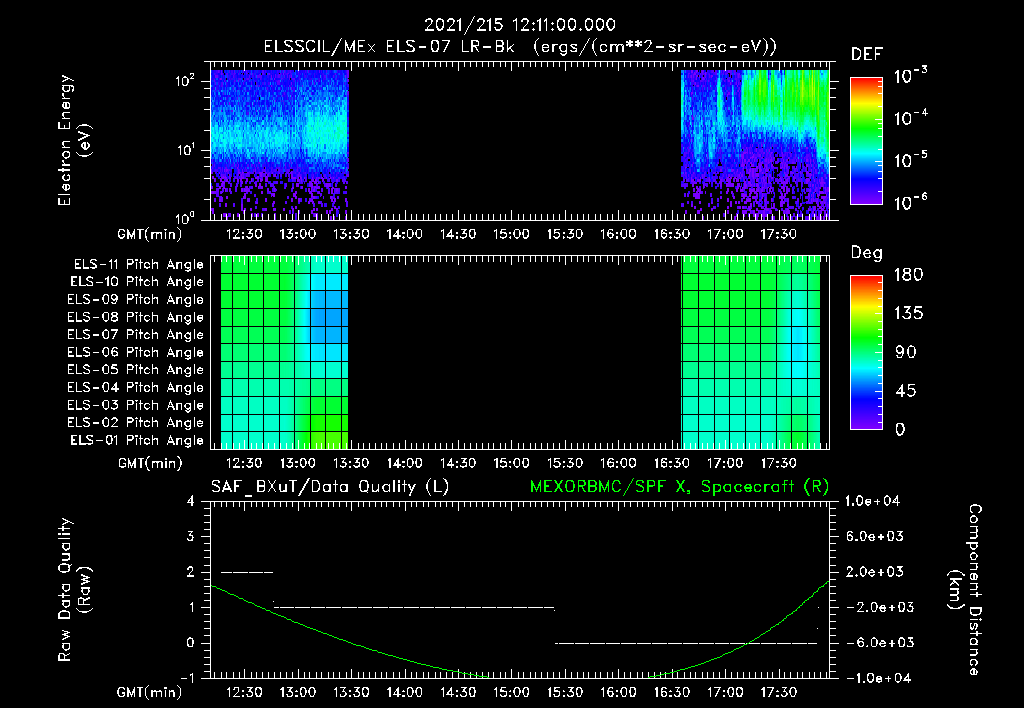
Task: Select the ELS-09 Pitch Angle row label
Action: [x=135, y=300]
